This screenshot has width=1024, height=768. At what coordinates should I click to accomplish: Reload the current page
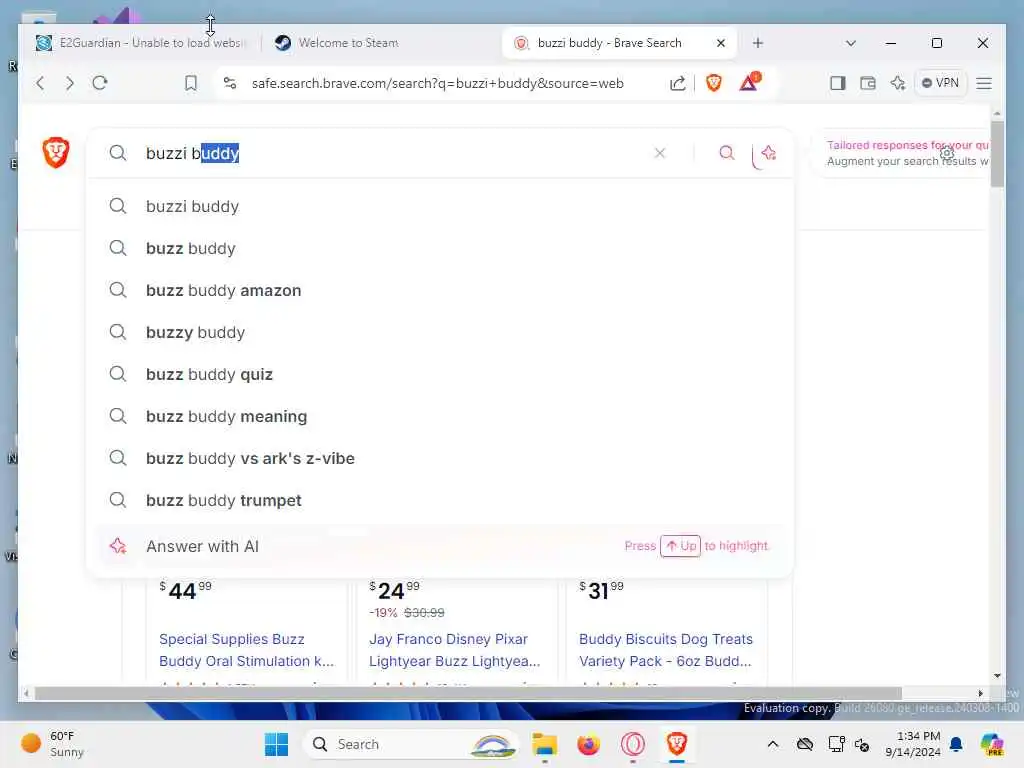point(100,83)
